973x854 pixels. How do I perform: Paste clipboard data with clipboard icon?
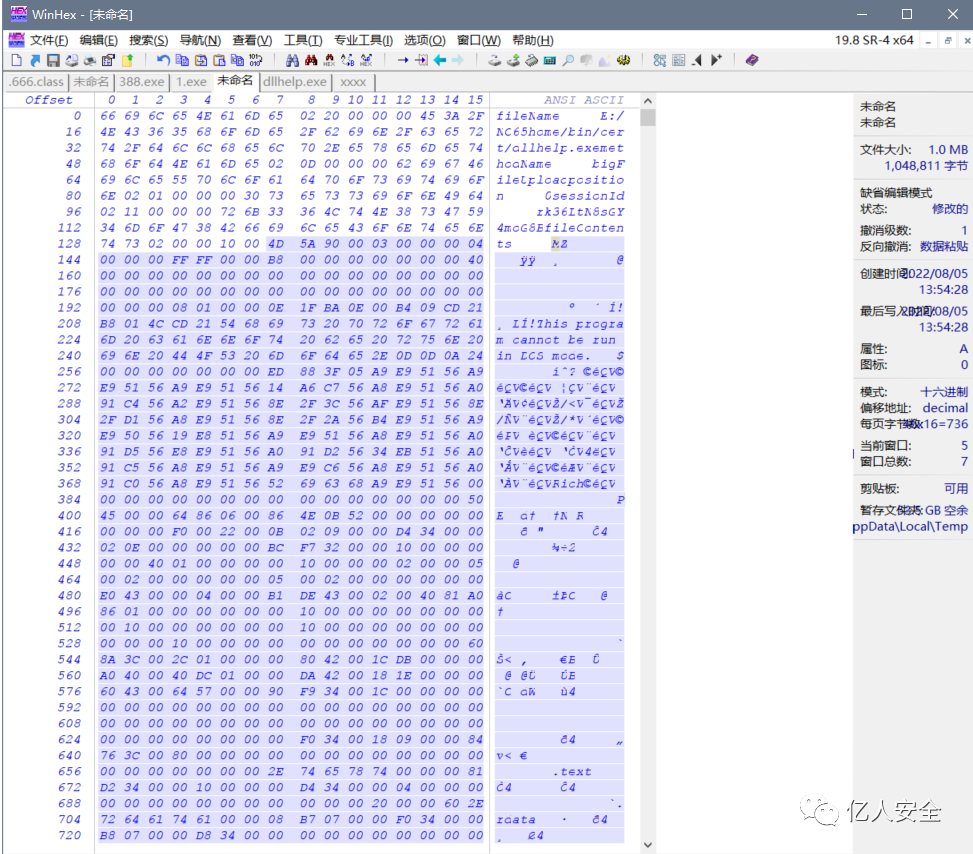pos(219,60)
